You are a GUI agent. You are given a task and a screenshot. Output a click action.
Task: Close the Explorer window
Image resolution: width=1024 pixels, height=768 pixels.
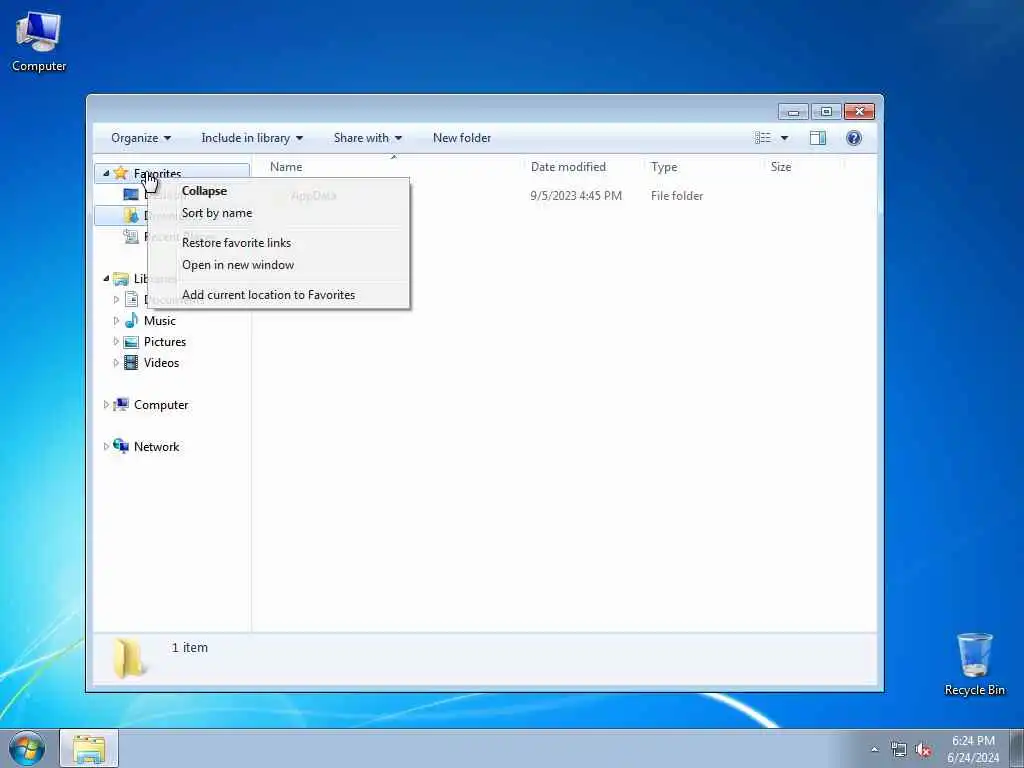(x=859, y=112)
